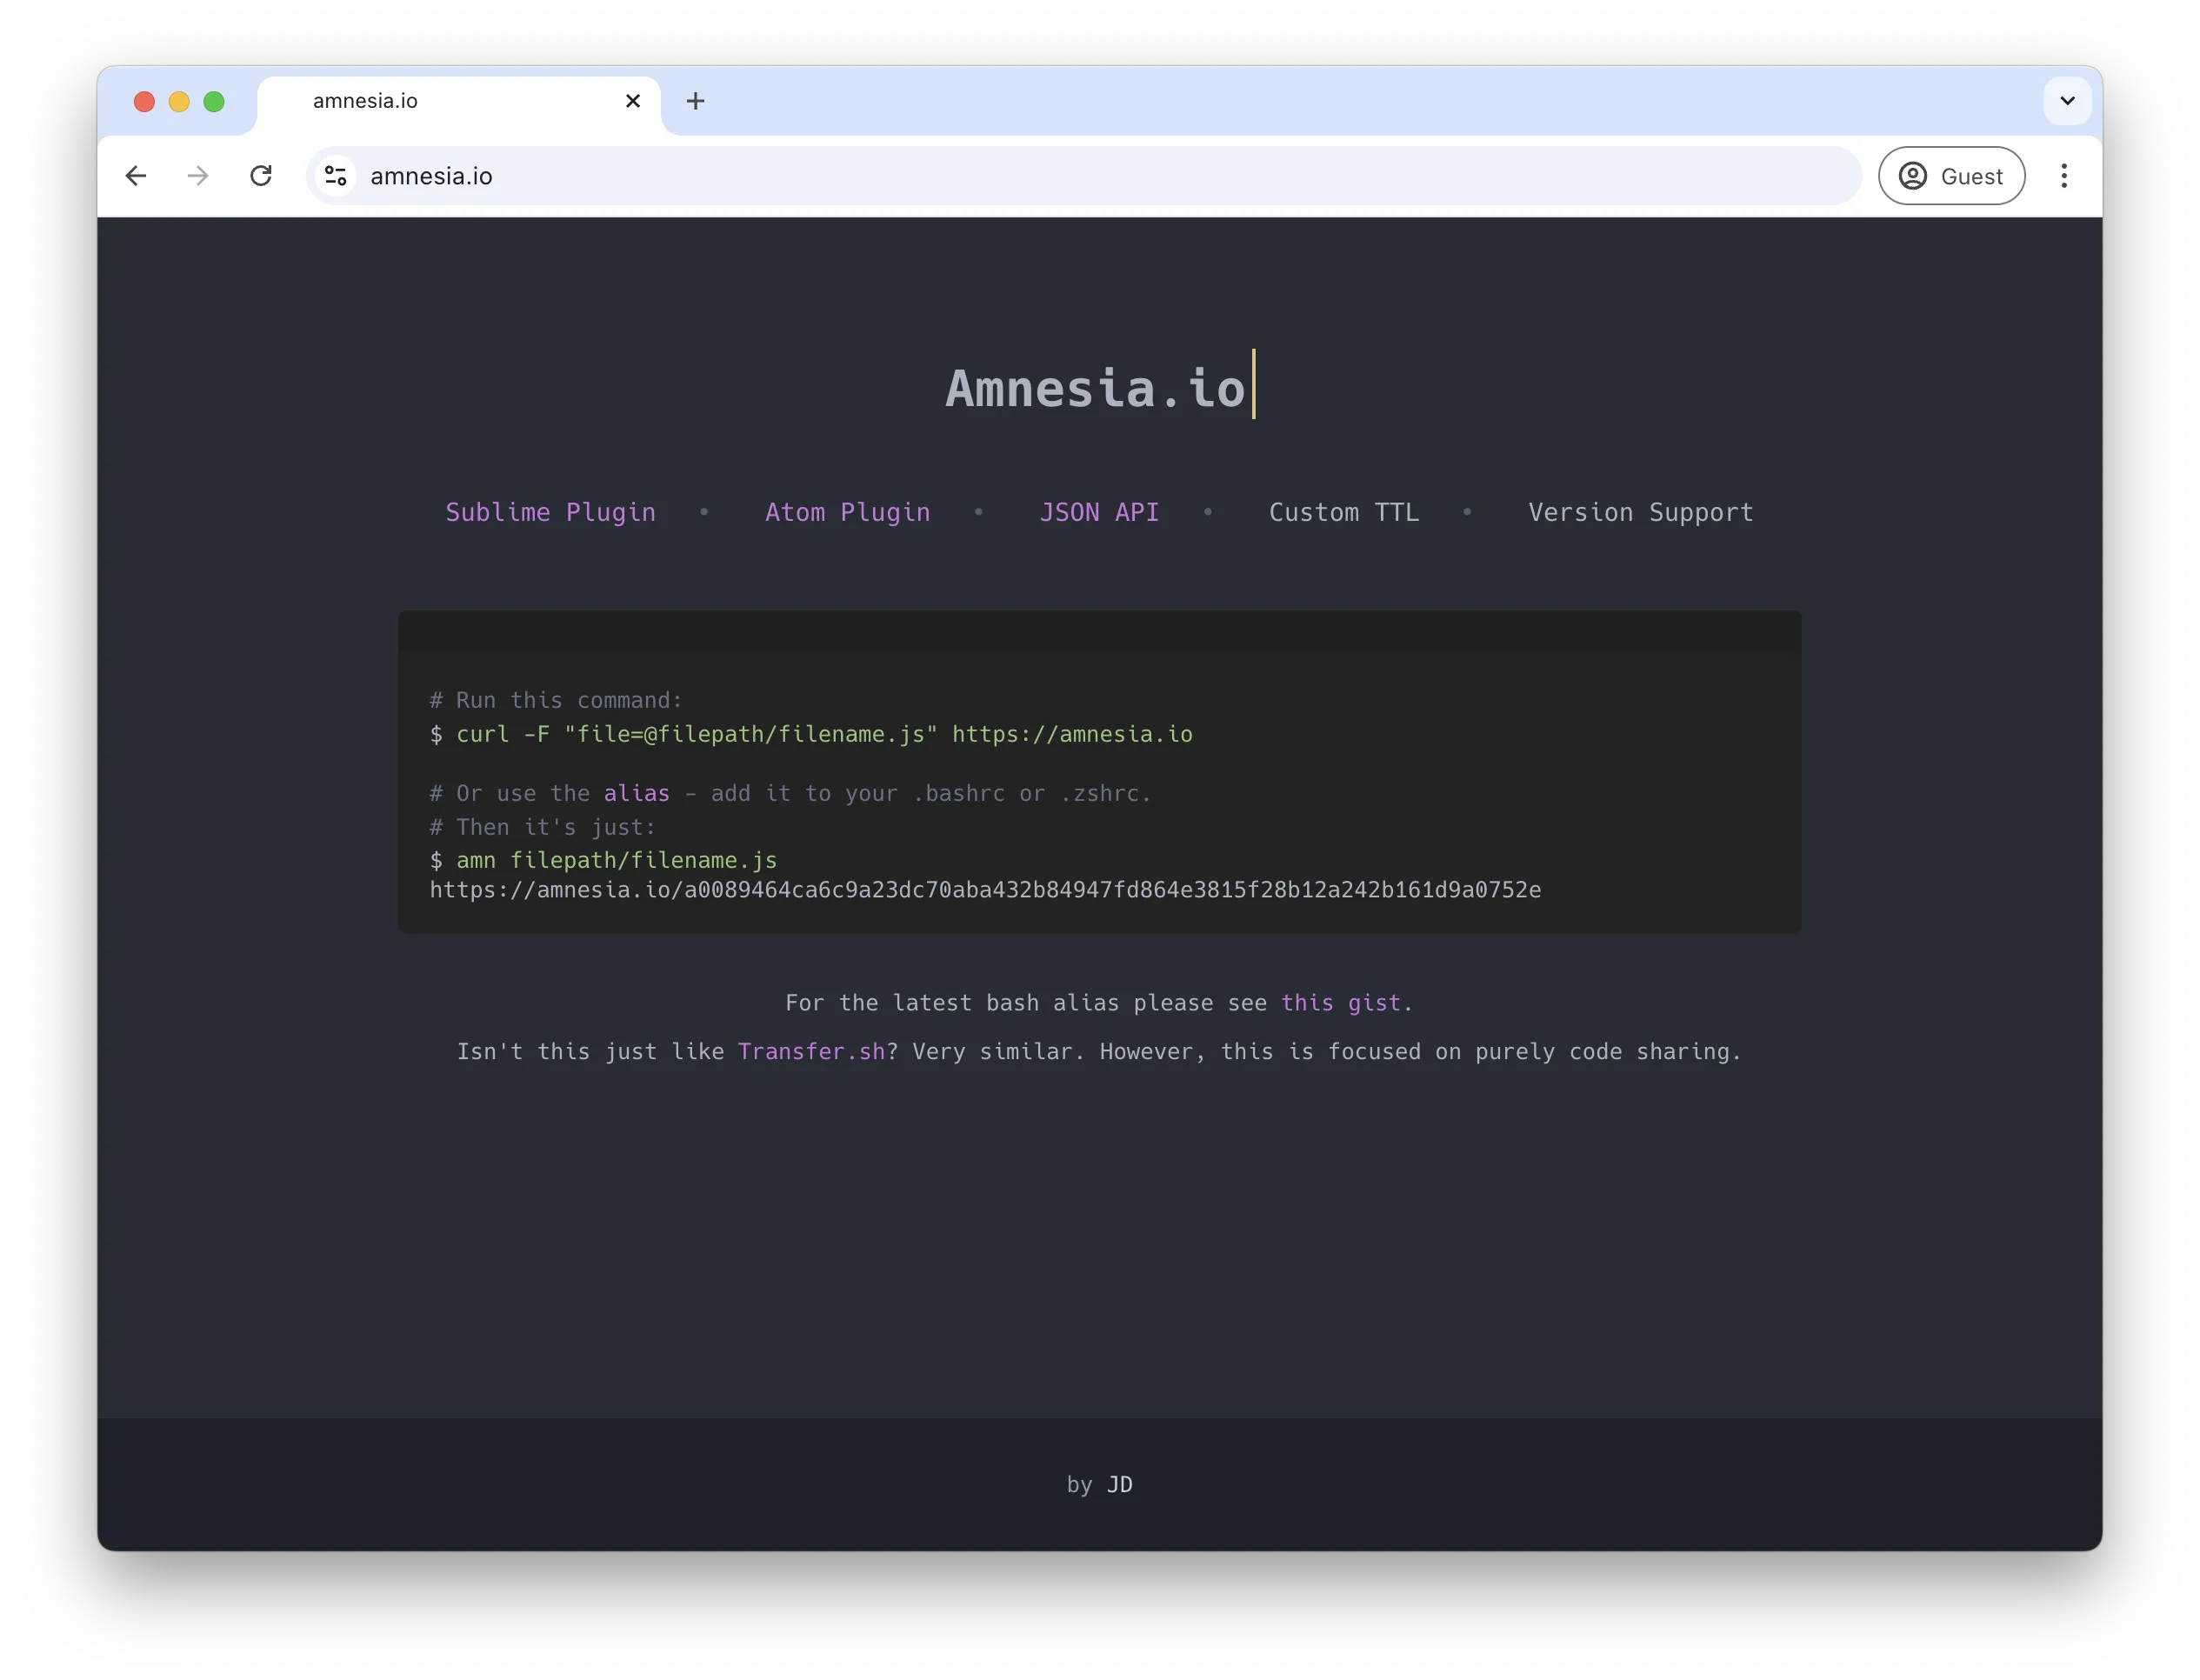The height and width of the screenshot is (1680, 2200).
Task: Focus the address bar showing amnesia.io
Action: pos(1084,176)
